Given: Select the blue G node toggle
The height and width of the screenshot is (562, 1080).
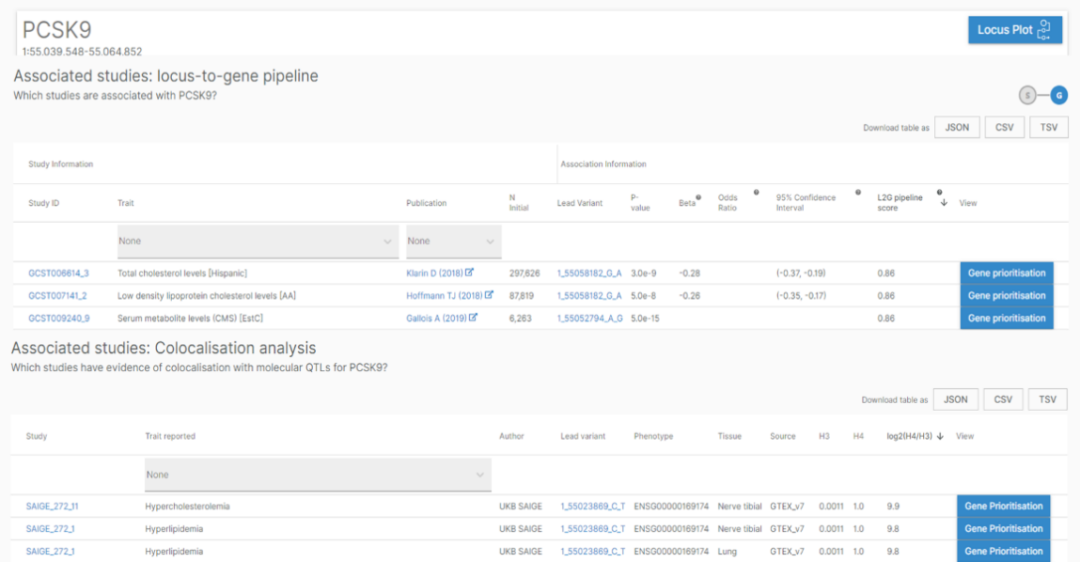Looking at the screenshot, I should pyautogui.click(x=1058, y=95).
